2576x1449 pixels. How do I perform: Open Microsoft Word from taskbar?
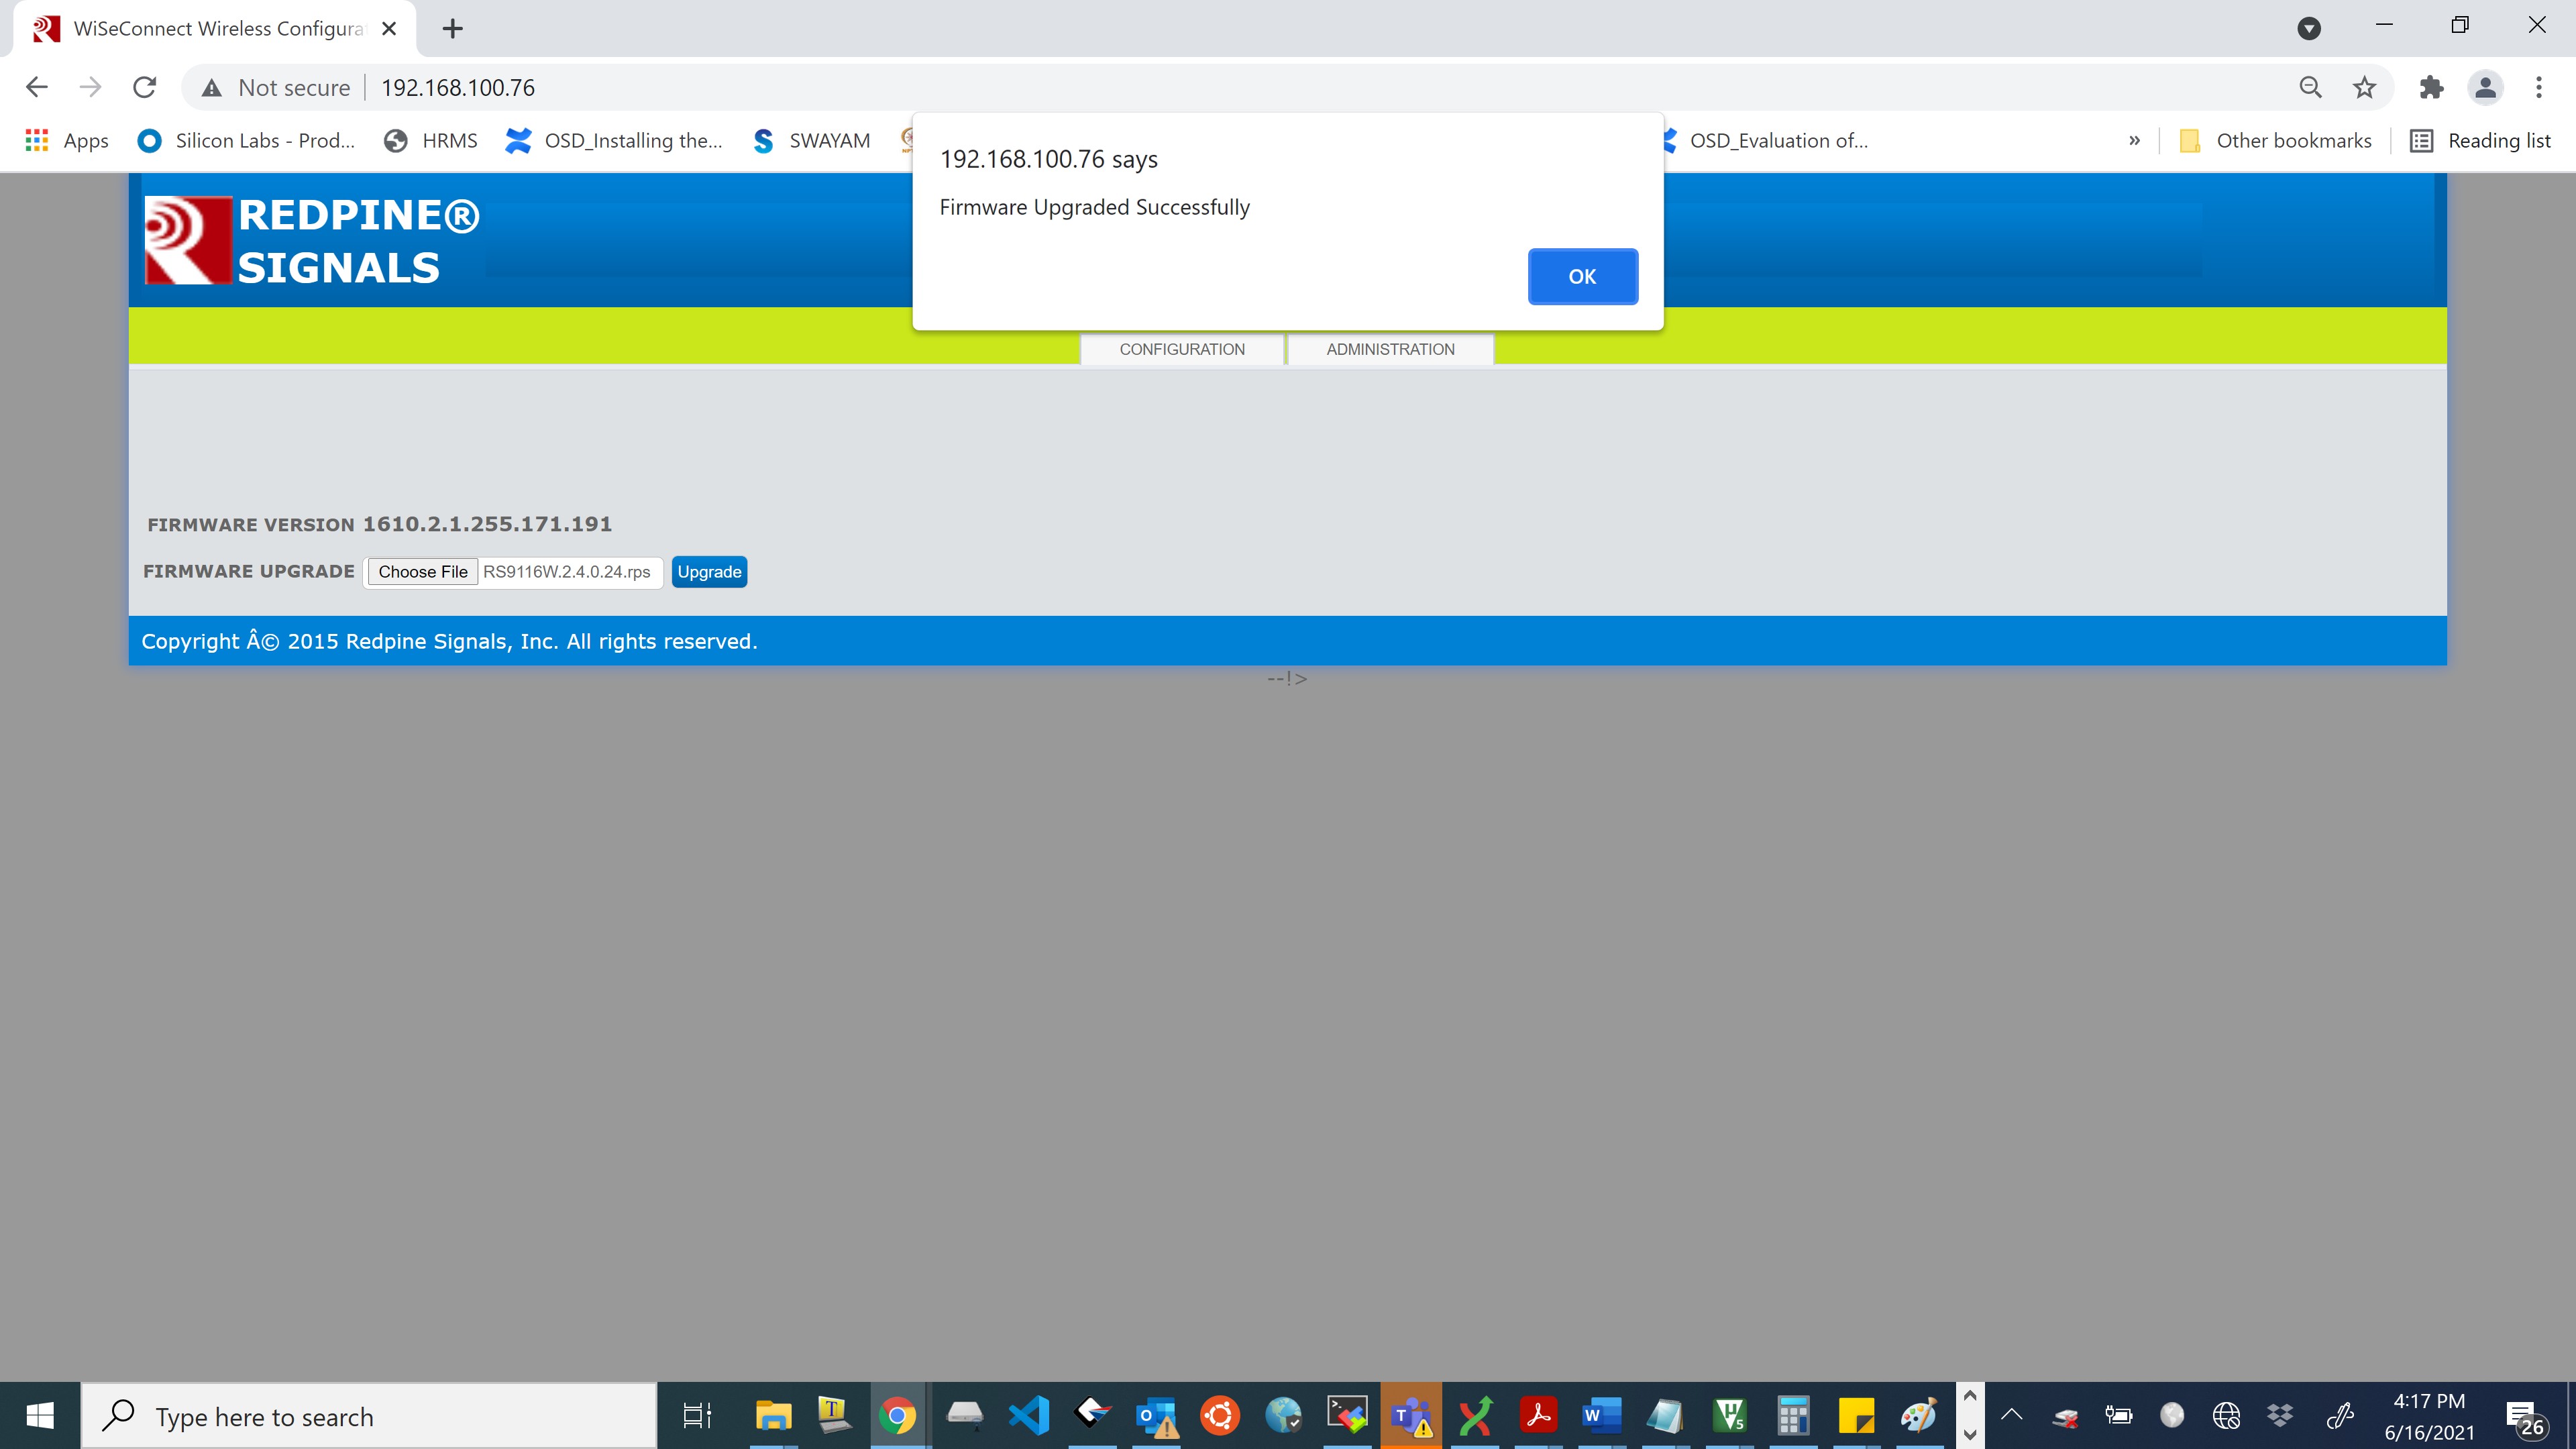(1600, 1415)
